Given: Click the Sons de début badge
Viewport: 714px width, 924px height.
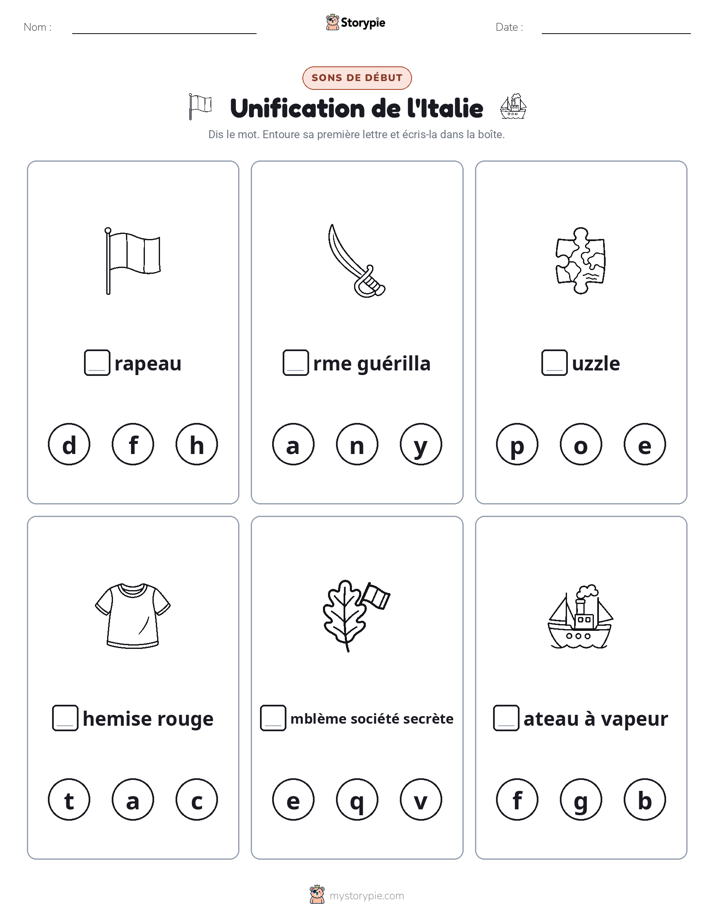Looking at the screenshot, I should [356, 77].
